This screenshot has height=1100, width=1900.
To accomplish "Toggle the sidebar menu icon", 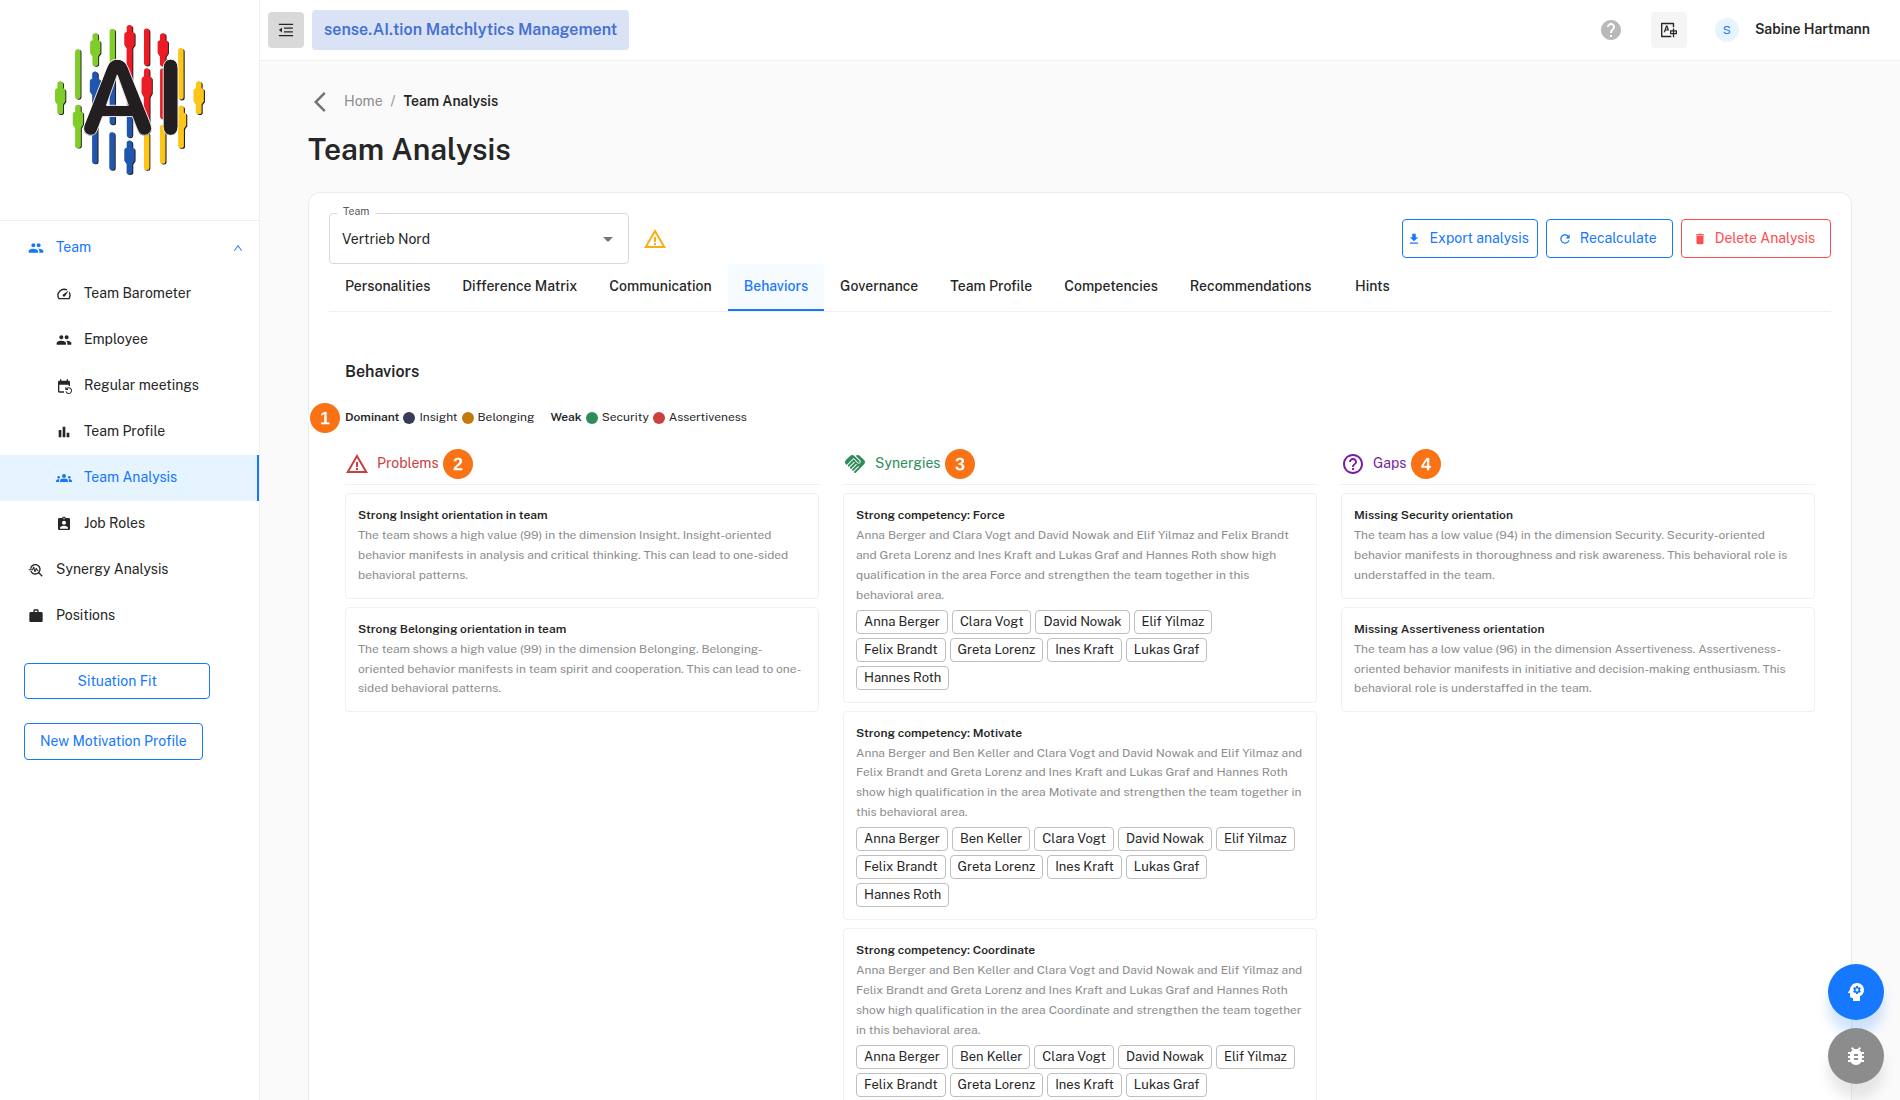I will 286,30.
